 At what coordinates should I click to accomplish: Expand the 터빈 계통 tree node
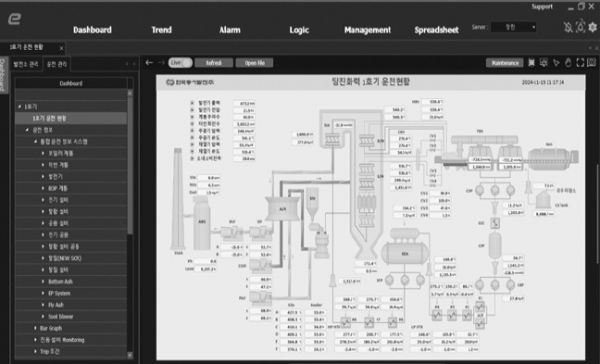(43, 165)
